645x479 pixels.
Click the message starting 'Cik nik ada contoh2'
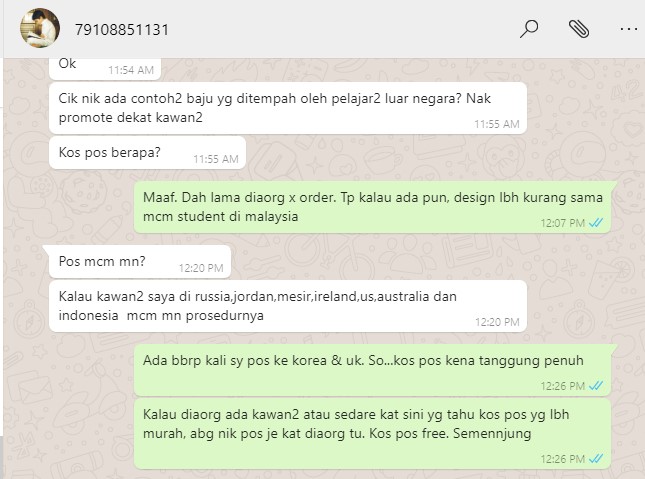(x=288, y=108)
